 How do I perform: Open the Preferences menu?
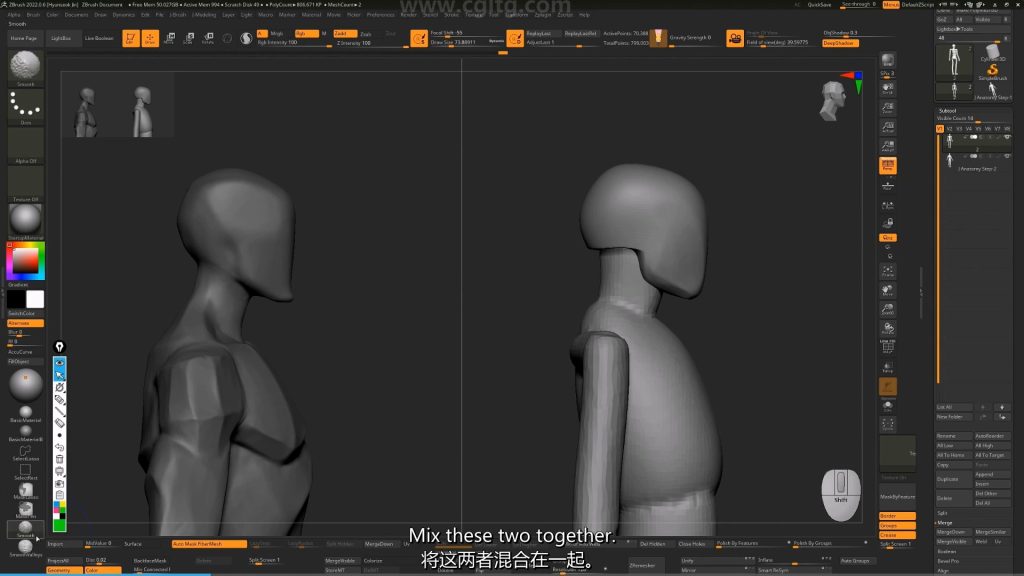pos(380,14)
